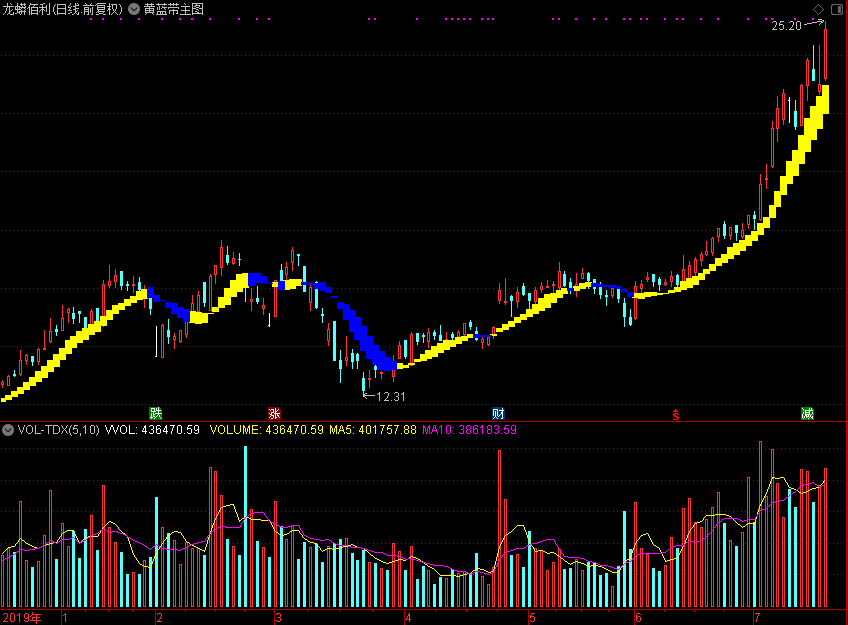Click the green 减 event marker
The height and width of the screenshot is (625, 848).
point(807,414)
